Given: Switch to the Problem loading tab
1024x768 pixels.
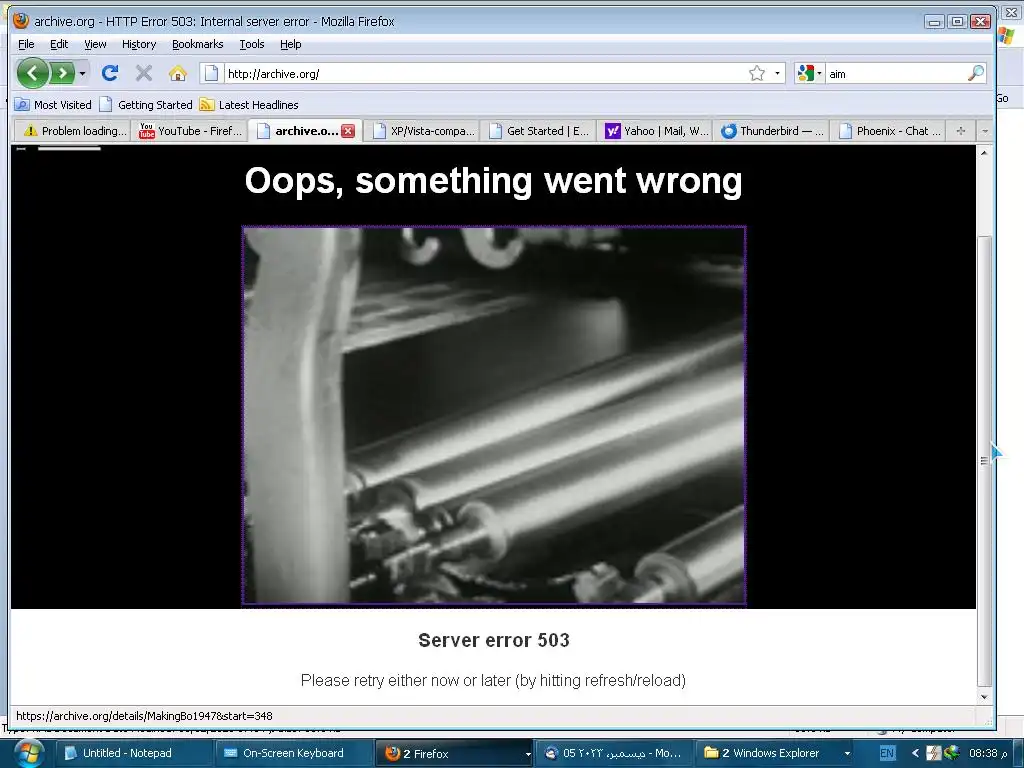Looking at the screenshot, I should (73, 131).
